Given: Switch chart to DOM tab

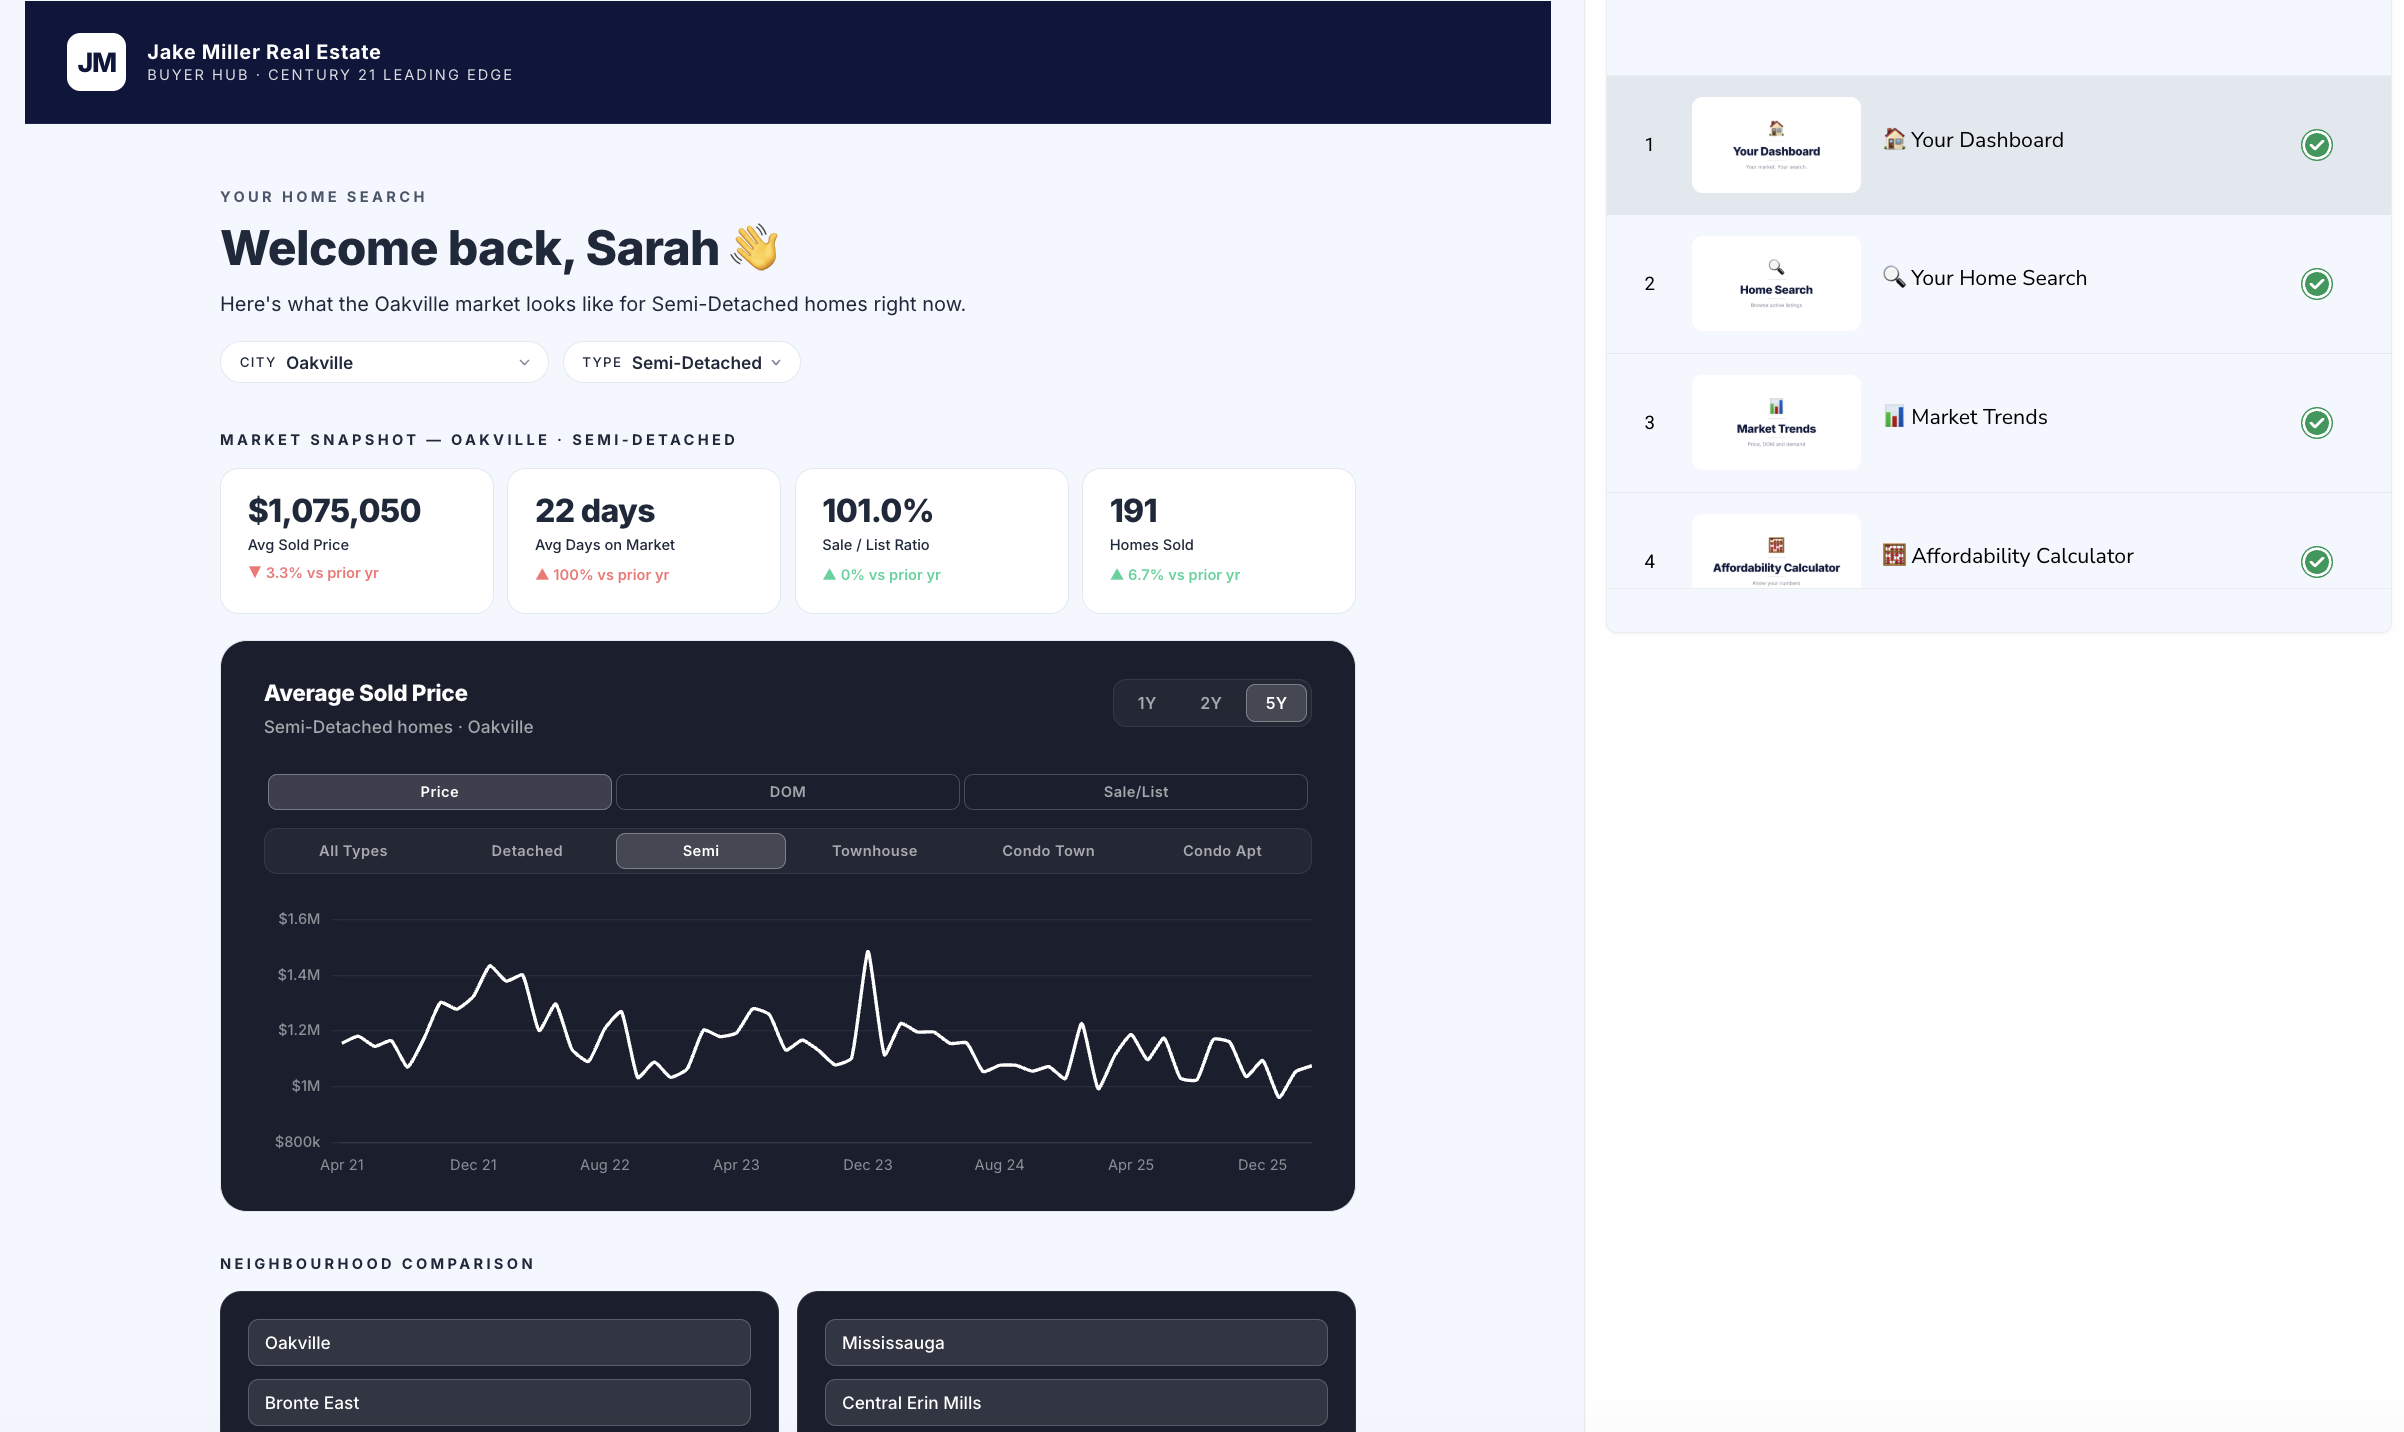Looking at the screenshot, I should (x=787, y=791).
